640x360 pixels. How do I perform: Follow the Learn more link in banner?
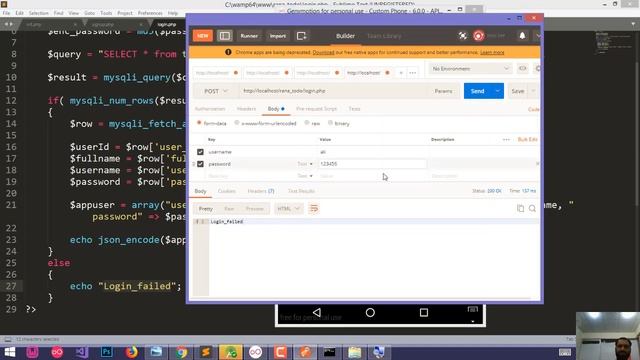(492, 52)
